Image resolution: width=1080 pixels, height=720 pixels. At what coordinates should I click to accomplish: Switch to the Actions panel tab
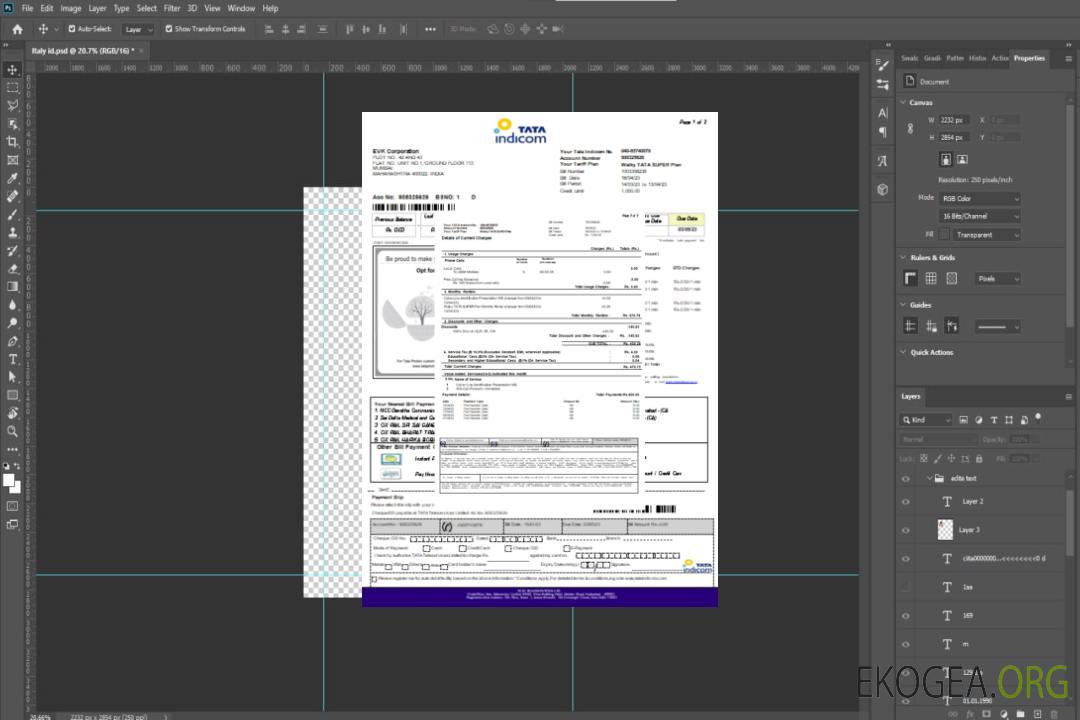pos(999,58)
